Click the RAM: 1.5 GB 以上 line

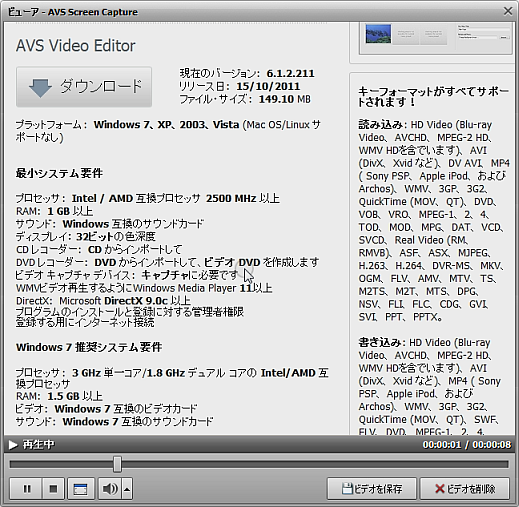59,396
